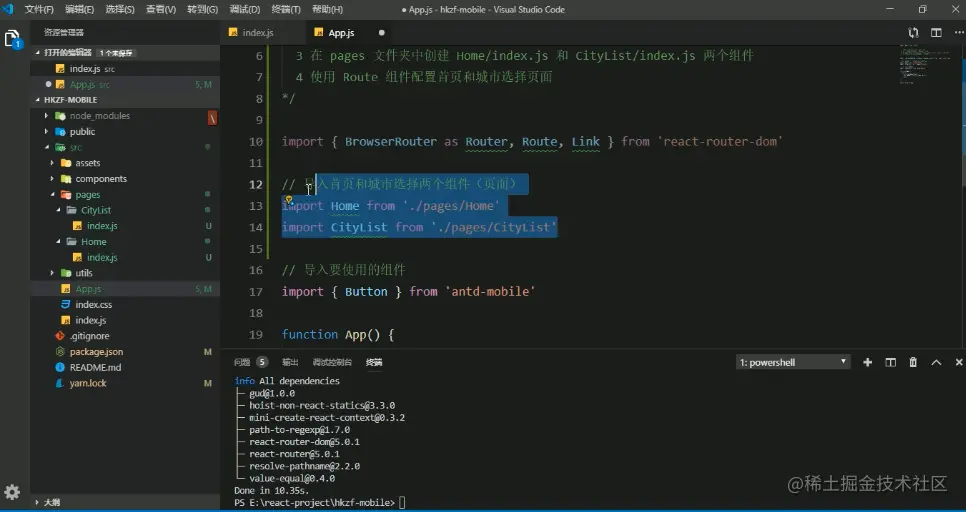Viewport: 966px width, 512px height.
Task: Click react-router-dom@5.0.1 in terminal output
Action: 304,442
